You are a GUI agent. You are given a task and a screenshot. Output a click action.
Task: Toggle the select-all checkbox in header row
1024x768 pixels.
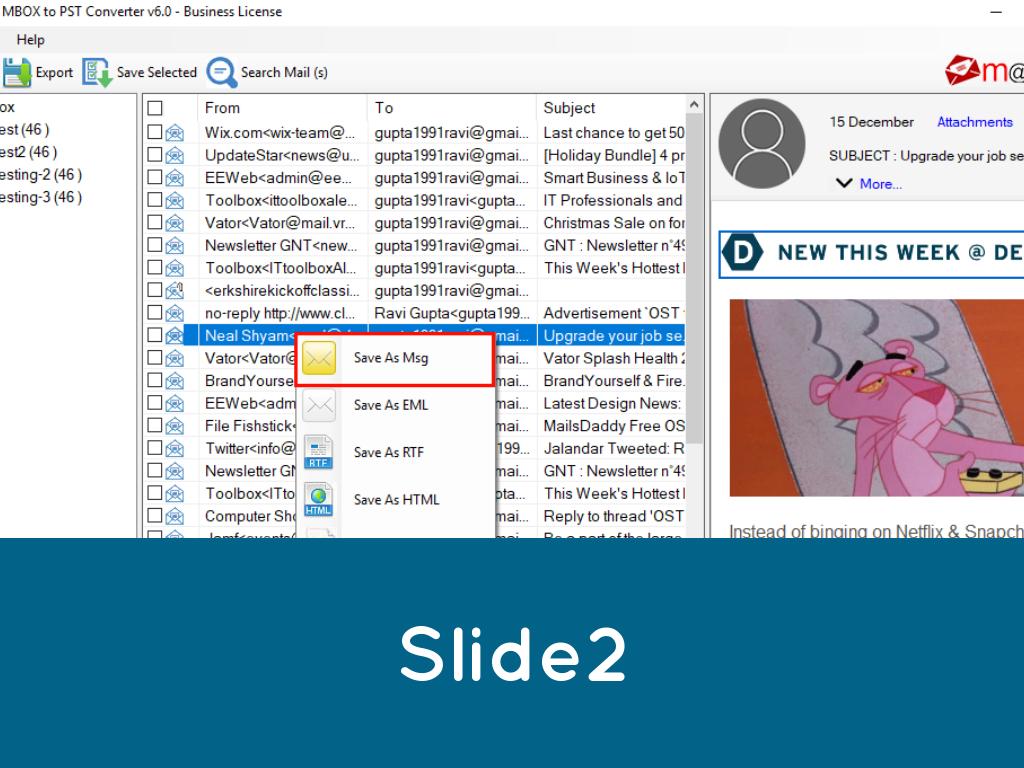(x=155, y=108)
